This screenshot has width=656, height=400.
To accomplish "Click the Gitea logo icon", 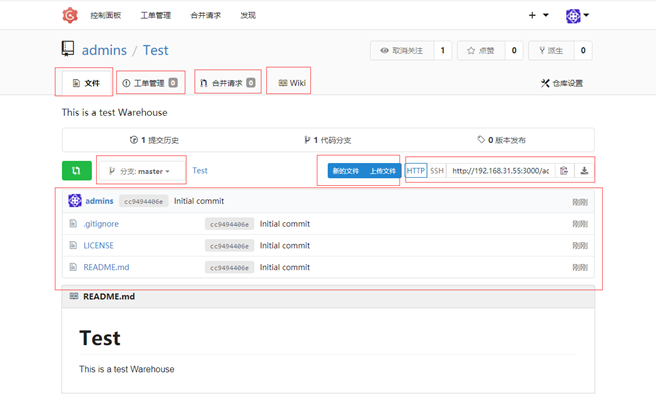I will pos(70,15).
